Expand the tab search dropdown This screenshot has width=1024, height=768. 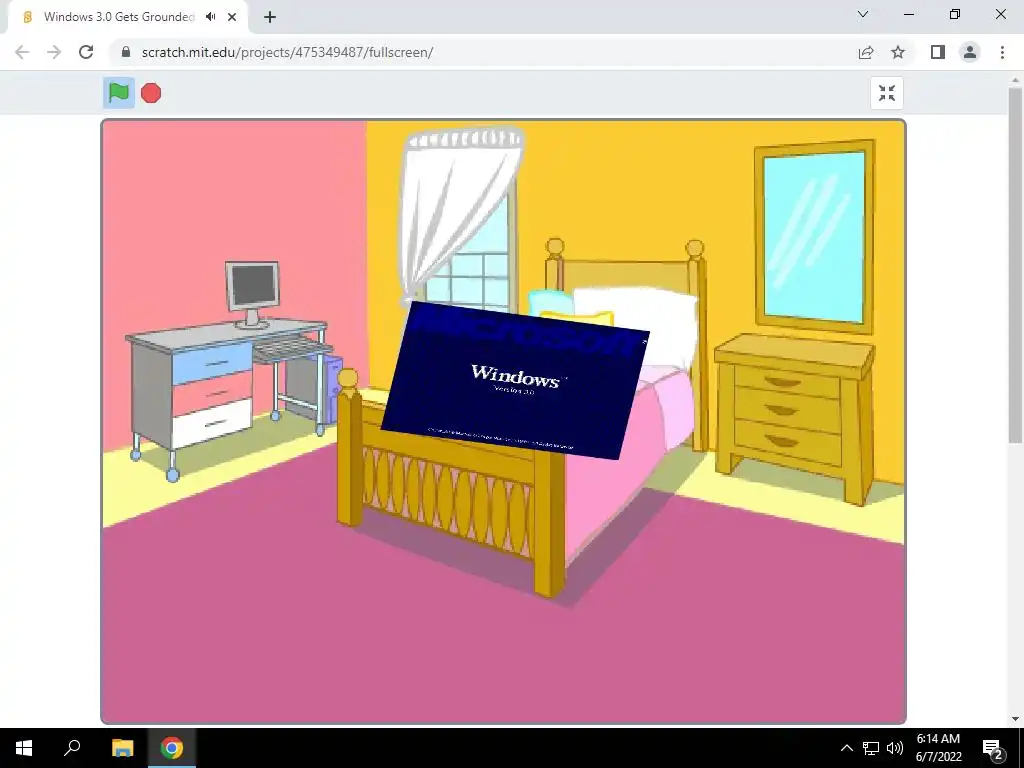coord(863,14)
